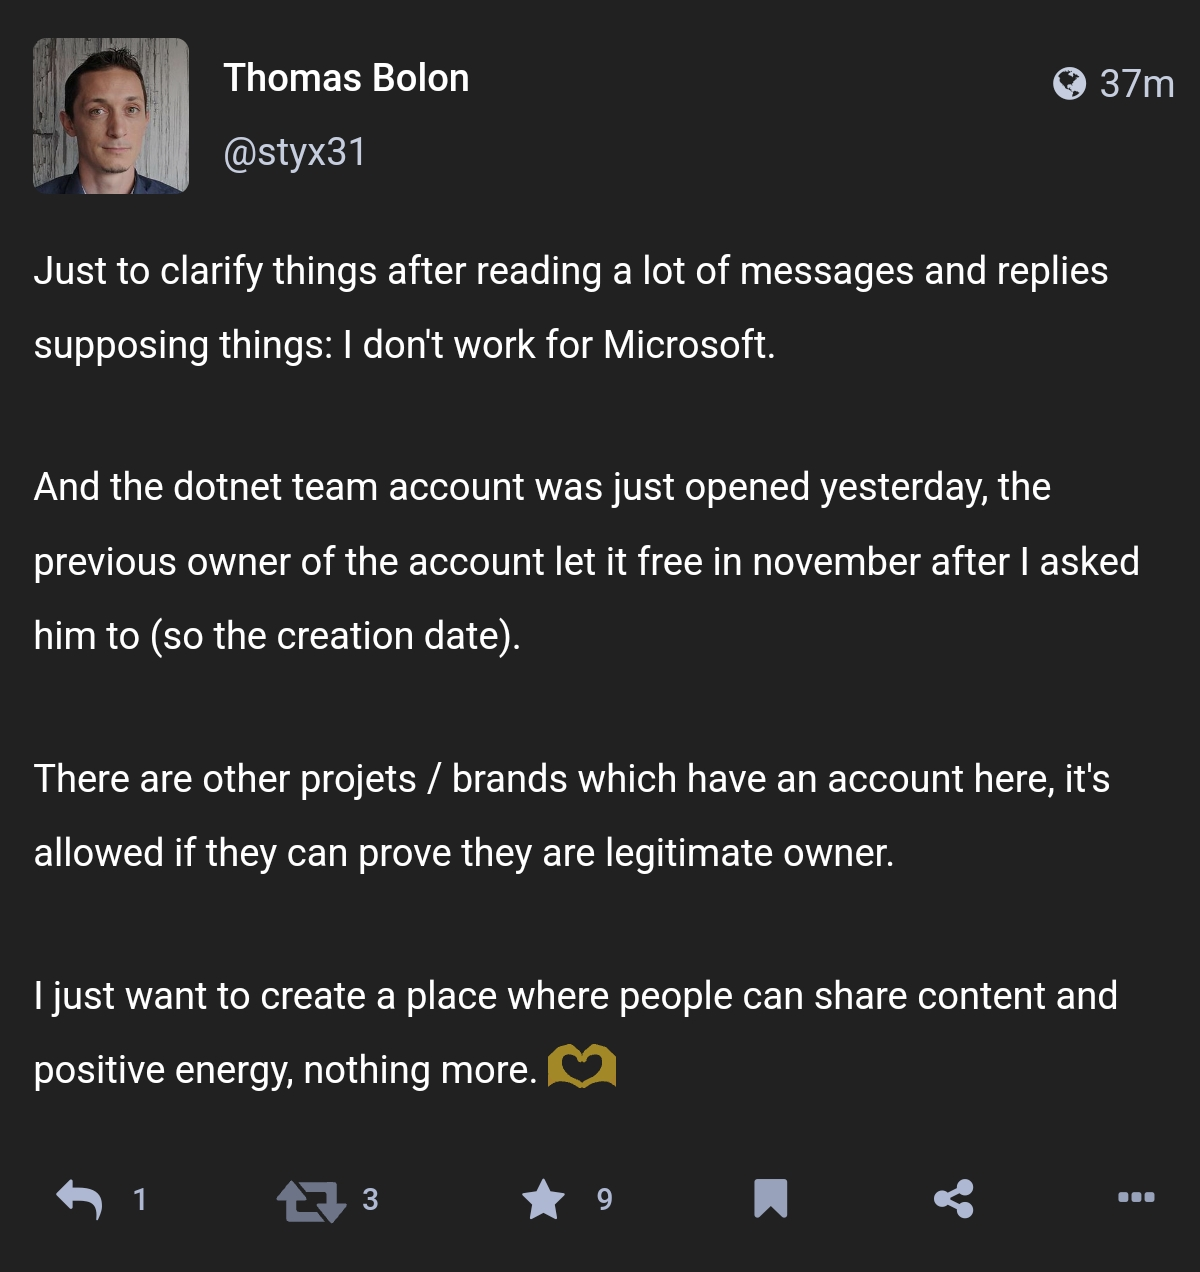View the boost count of 3

pyautogui.click(x=370, y=1199)
